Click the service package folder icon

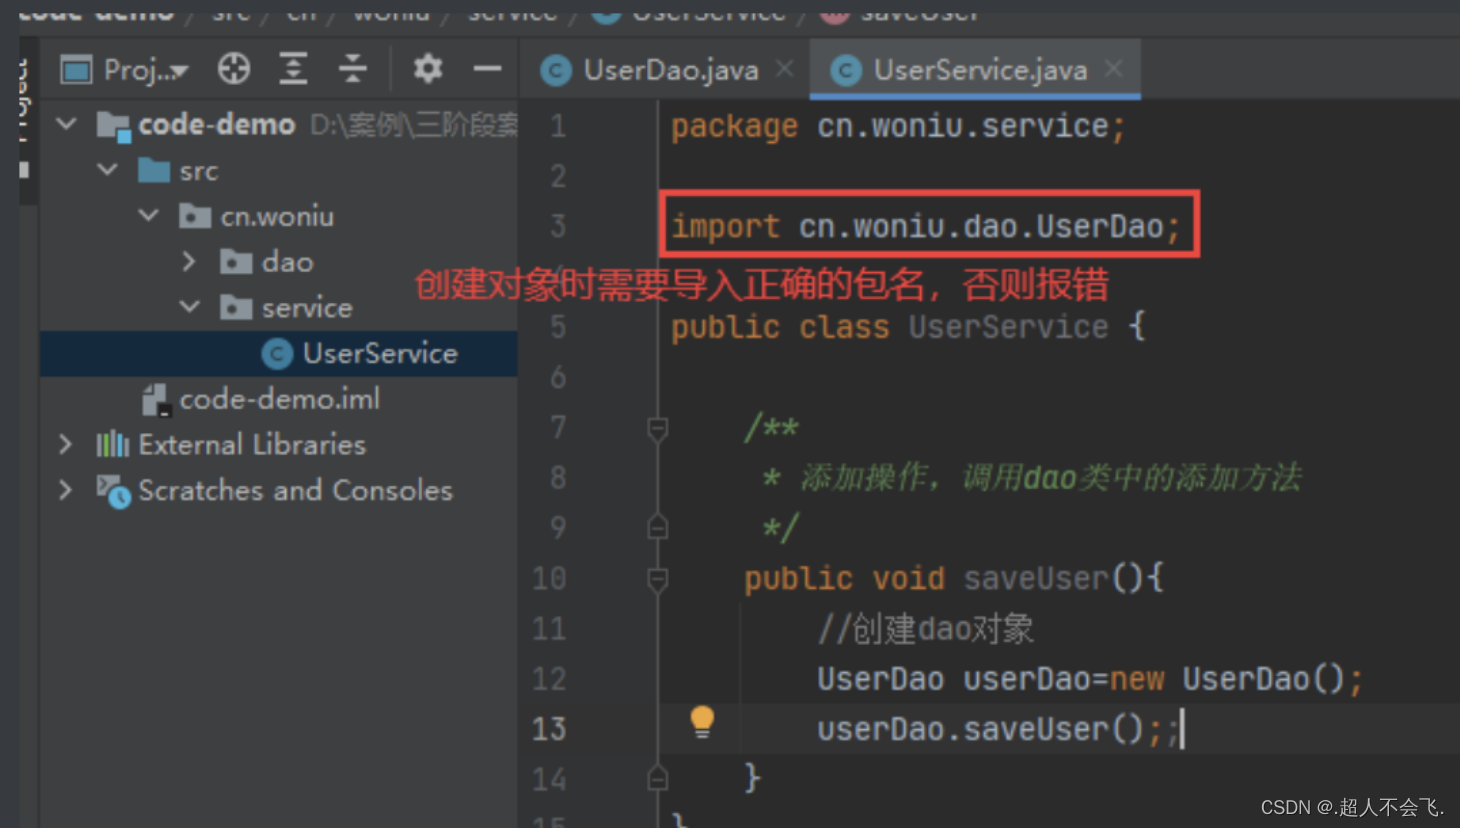coord(236,307)
